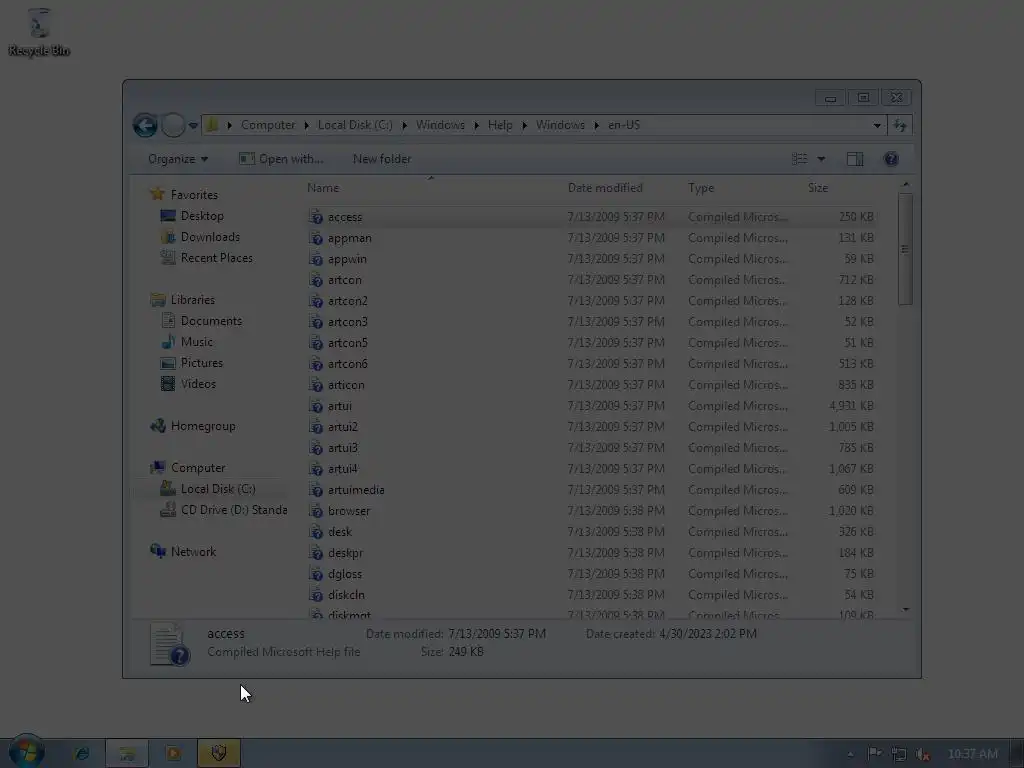Launch Internet Explorer from the taskbar
Image resolution: width=1024 pixels, height=768 pixels.
[x=82, y=754]
